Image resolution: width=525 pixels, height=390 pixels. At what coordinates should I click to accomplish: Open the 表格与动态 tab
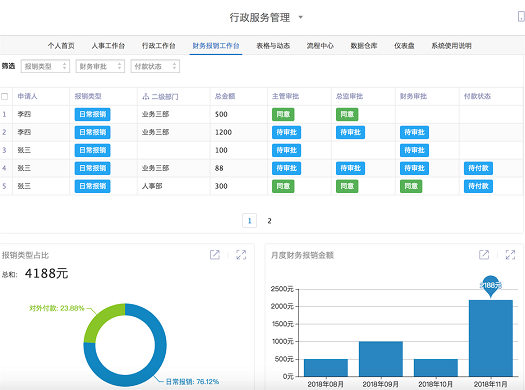tap(273, 46)
